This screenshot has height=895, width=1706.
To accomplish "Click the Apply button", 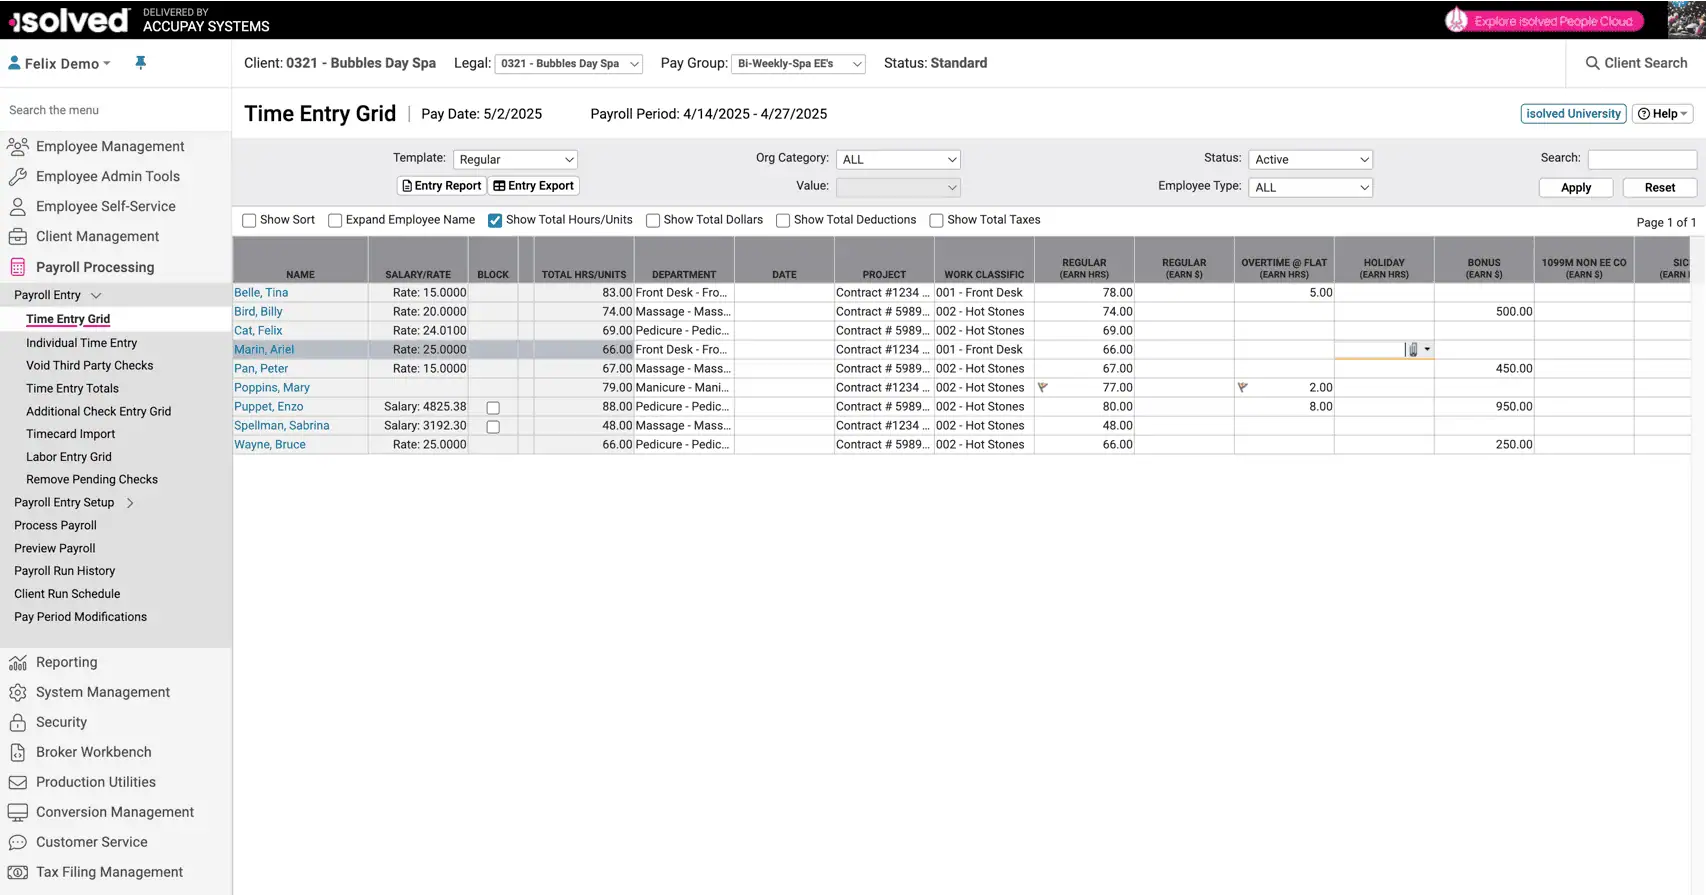I will click(1575, 188).
